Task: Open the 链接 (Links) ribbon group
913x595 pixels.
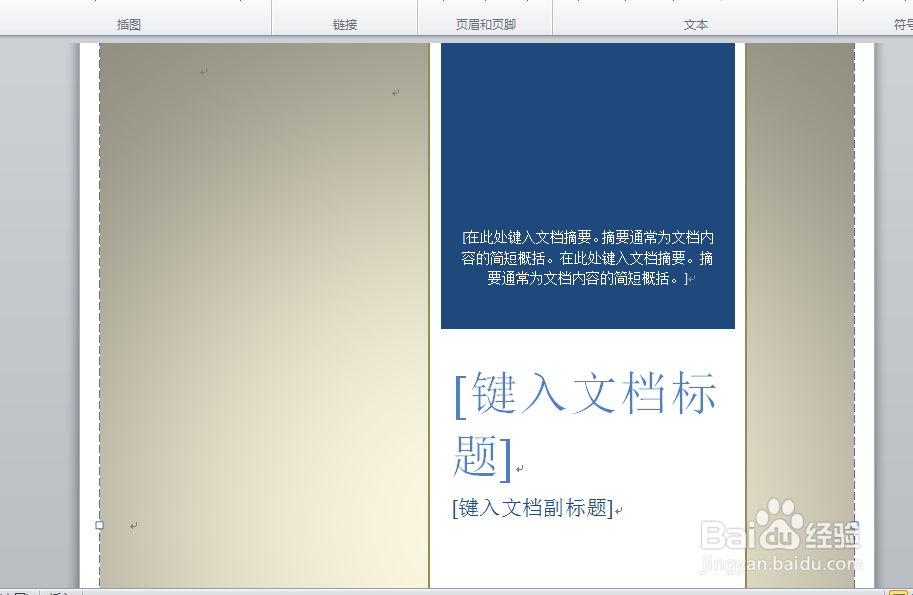Action: click(344, 23)
